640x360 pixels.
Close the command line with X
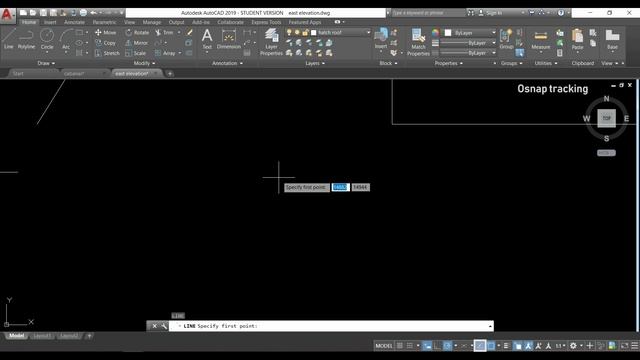point(154,326)
